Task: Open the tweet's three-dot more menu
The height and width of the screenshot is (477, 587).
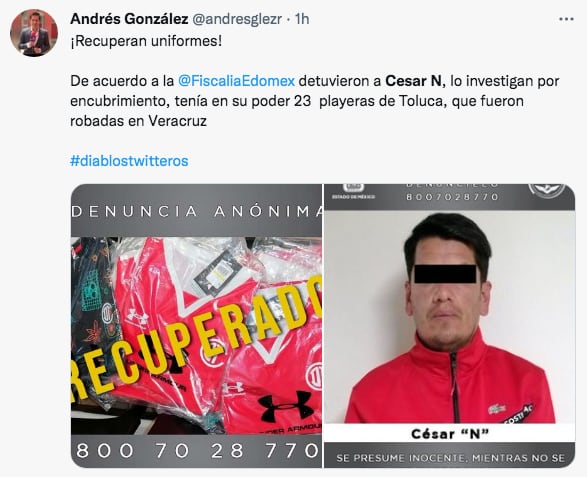Action: pyautogui.click(x=566, y=19)
